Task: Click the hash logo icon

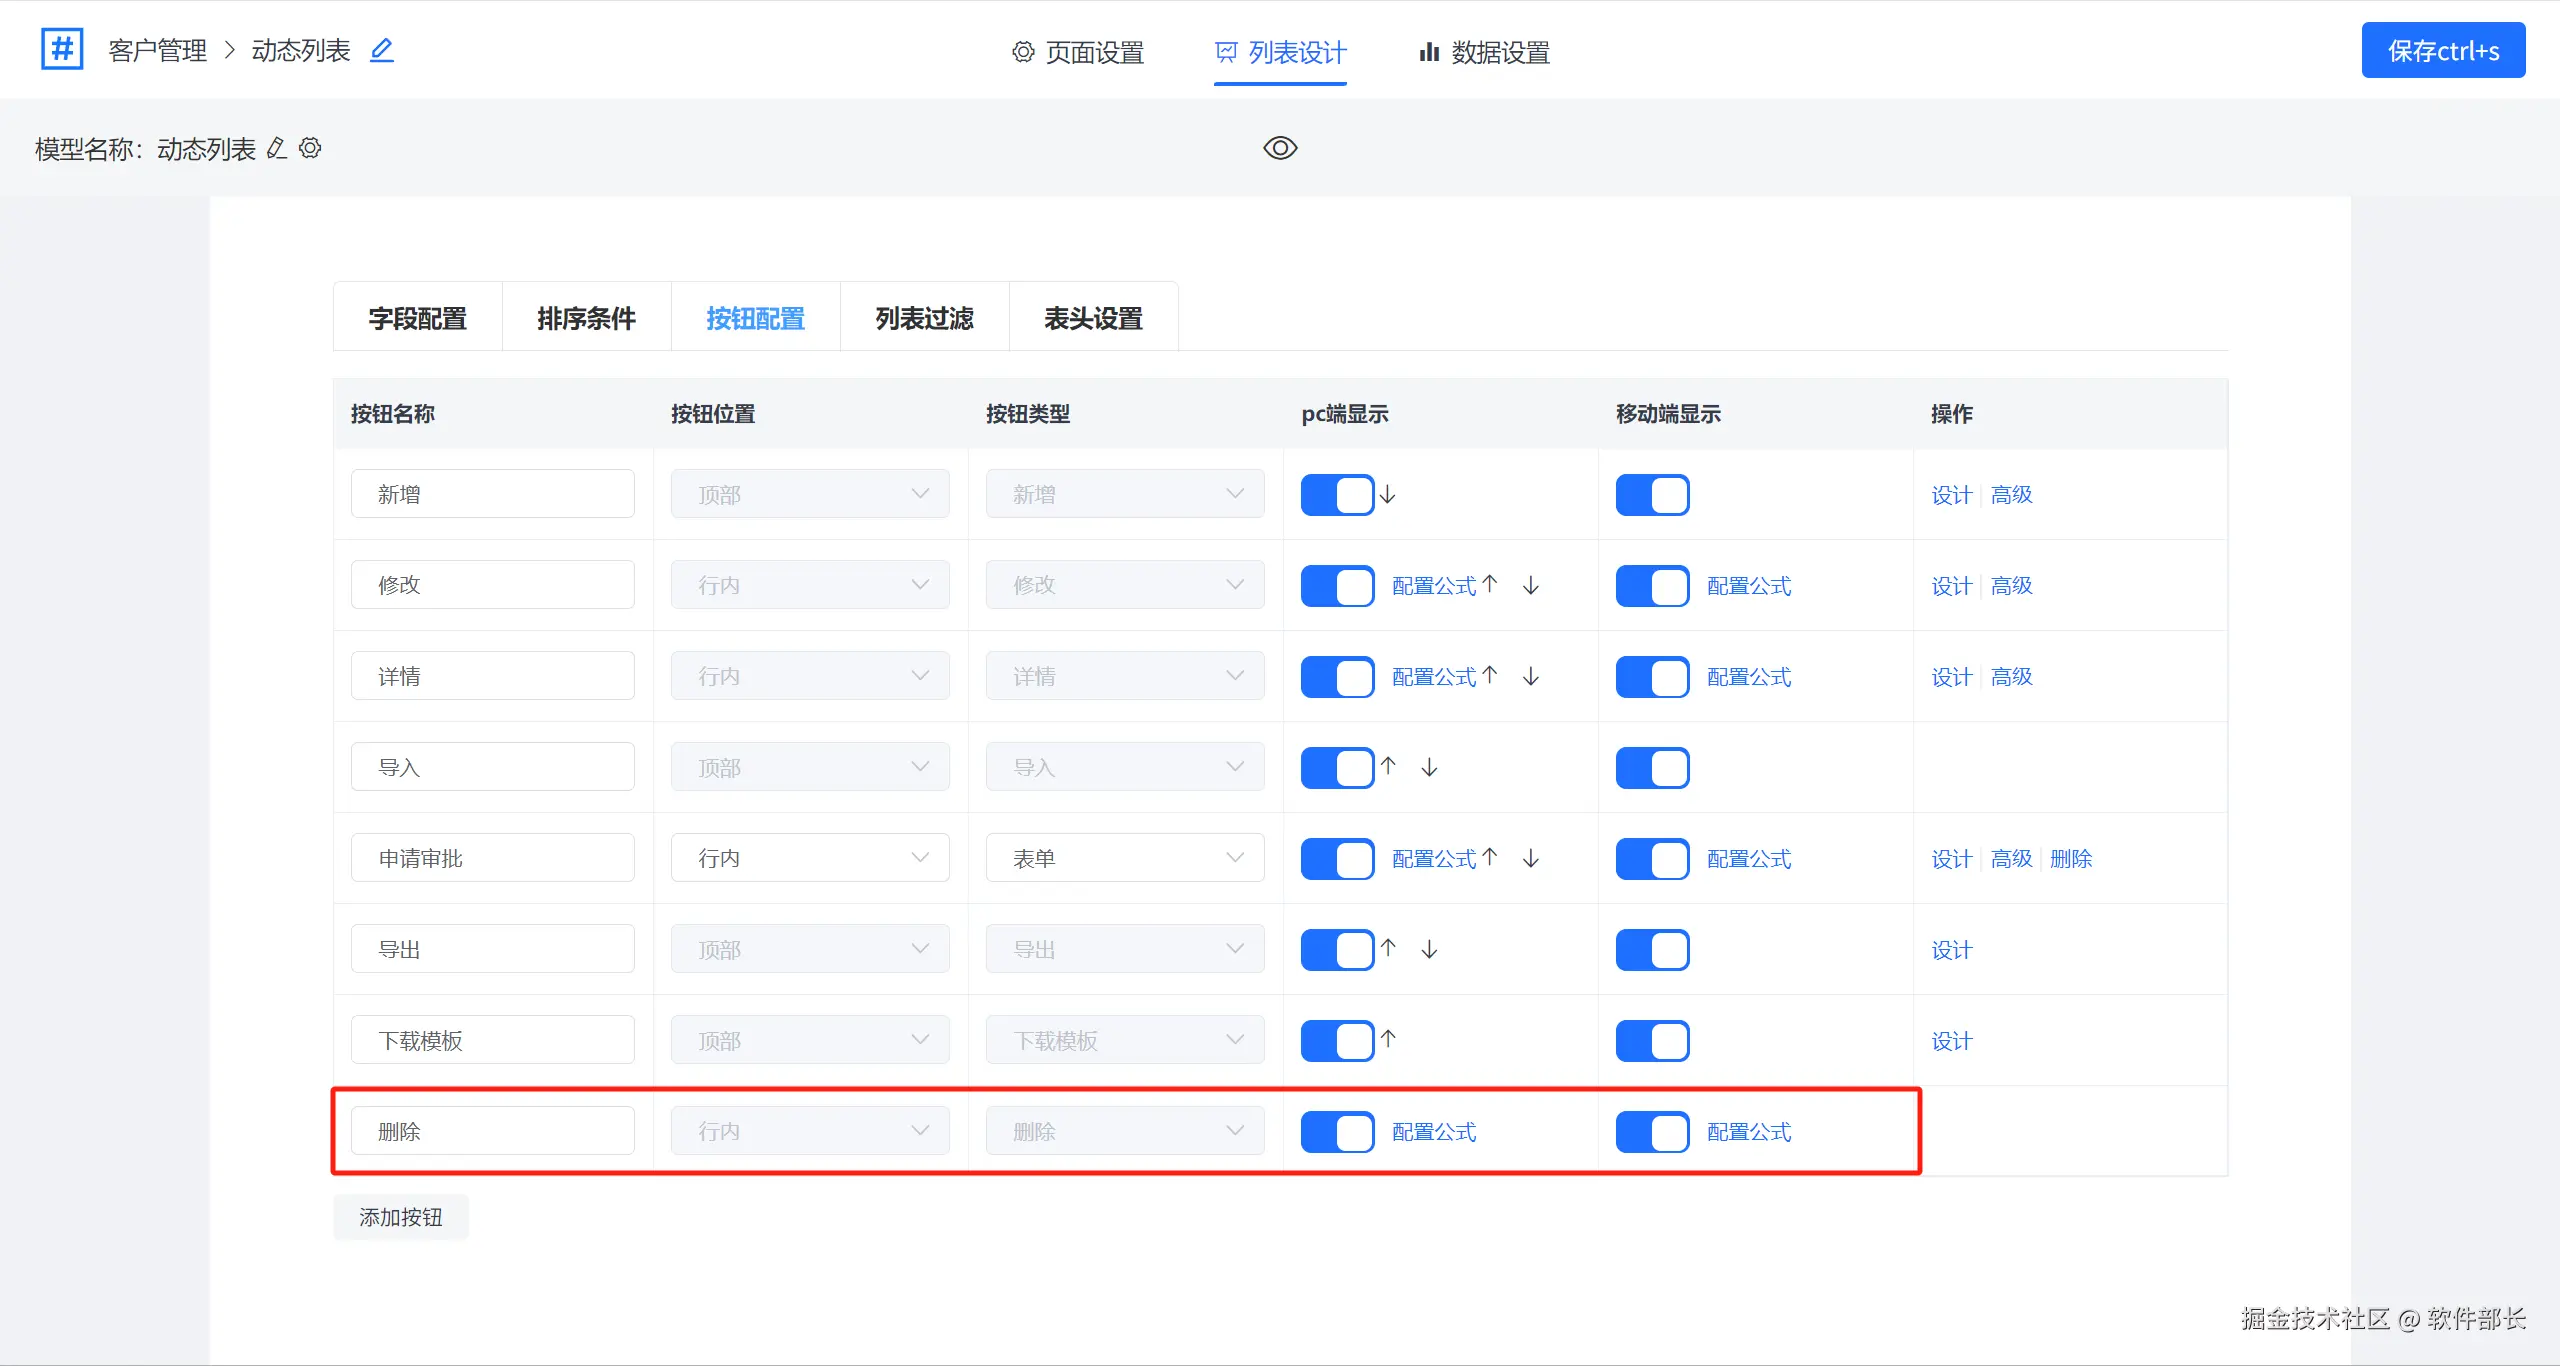Action: (x=62, y=49)
